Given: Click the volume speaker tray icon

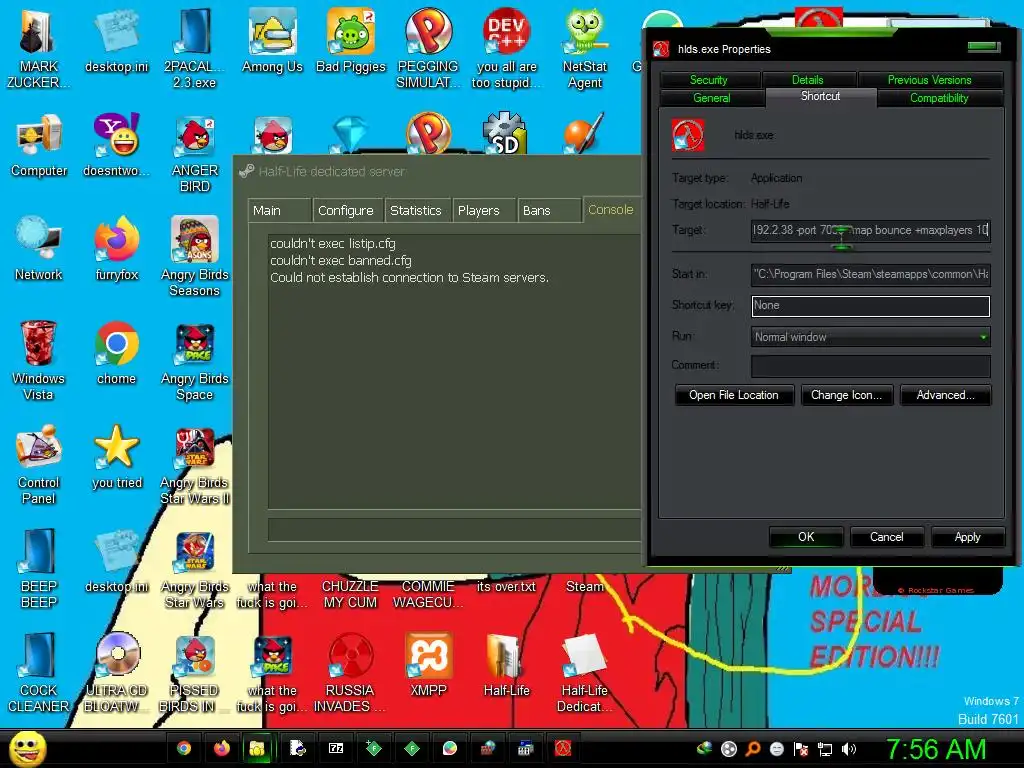Looking at the screenshot, I should point(849,749).
